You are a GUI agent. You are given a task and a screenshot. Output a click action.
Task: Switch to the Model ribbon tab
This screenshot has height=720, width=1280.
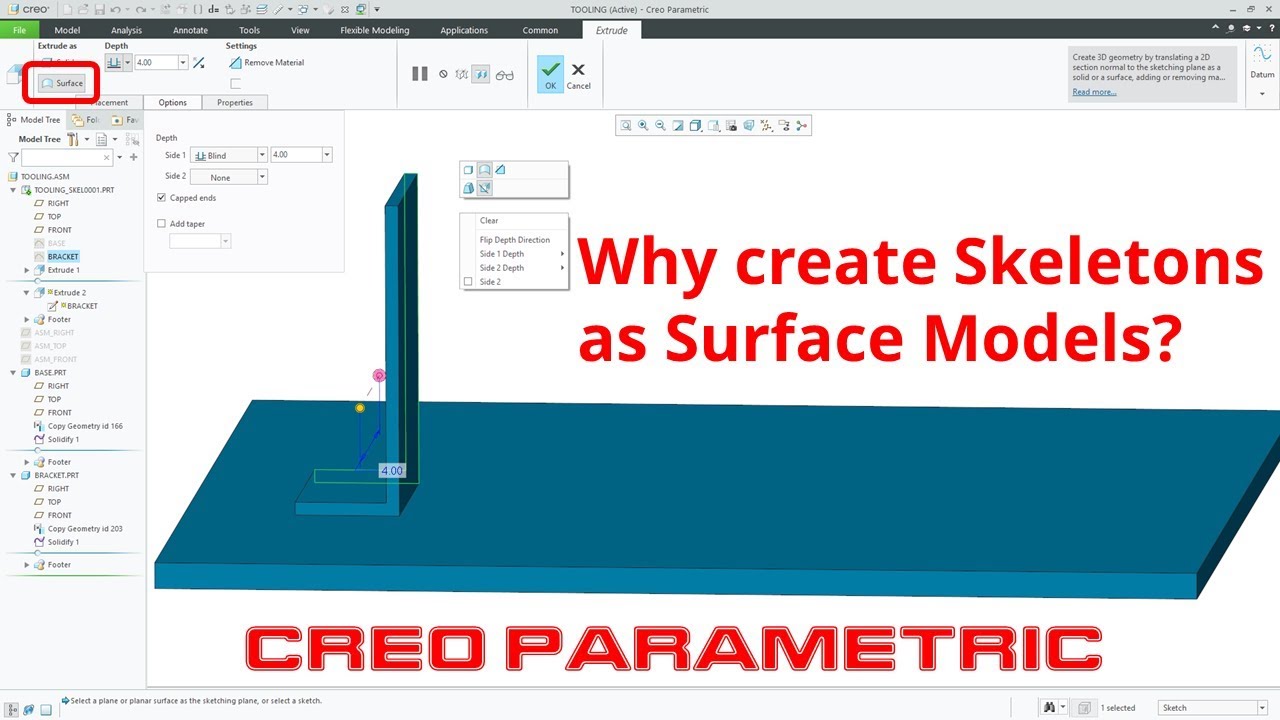[x=67, y=30]
